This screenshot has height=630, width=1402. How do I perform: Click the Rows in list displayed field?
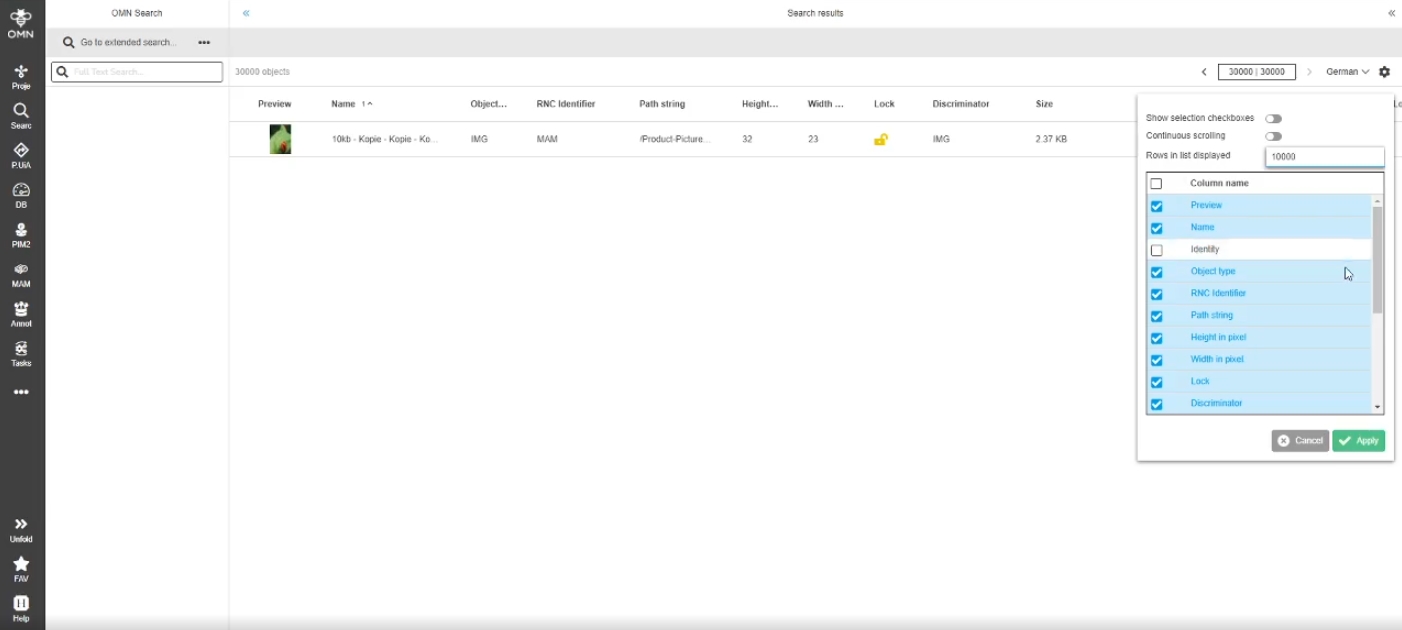1324,157
